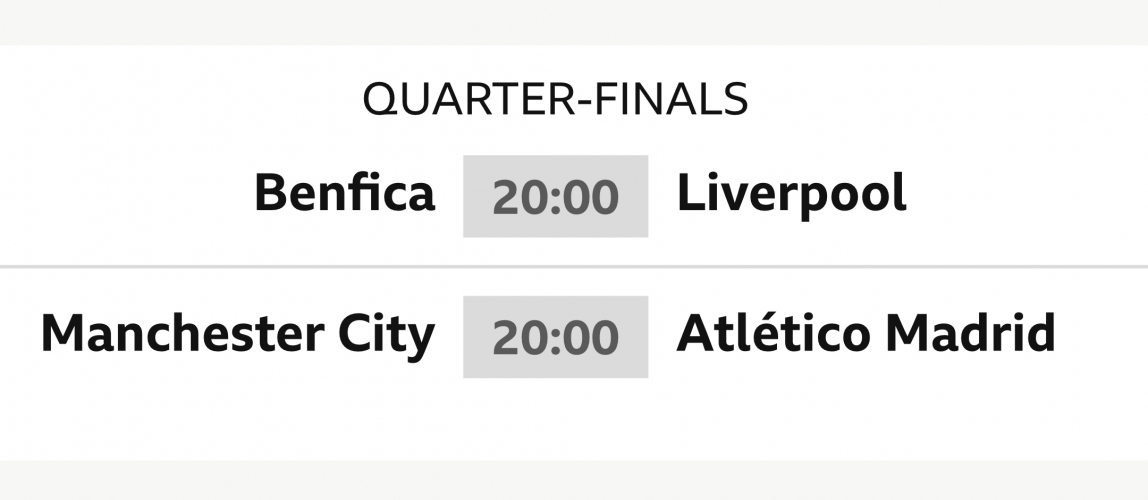Select the Manchester City team name
The height and width of the screenshot is (500, 1148).
[238, 334]
